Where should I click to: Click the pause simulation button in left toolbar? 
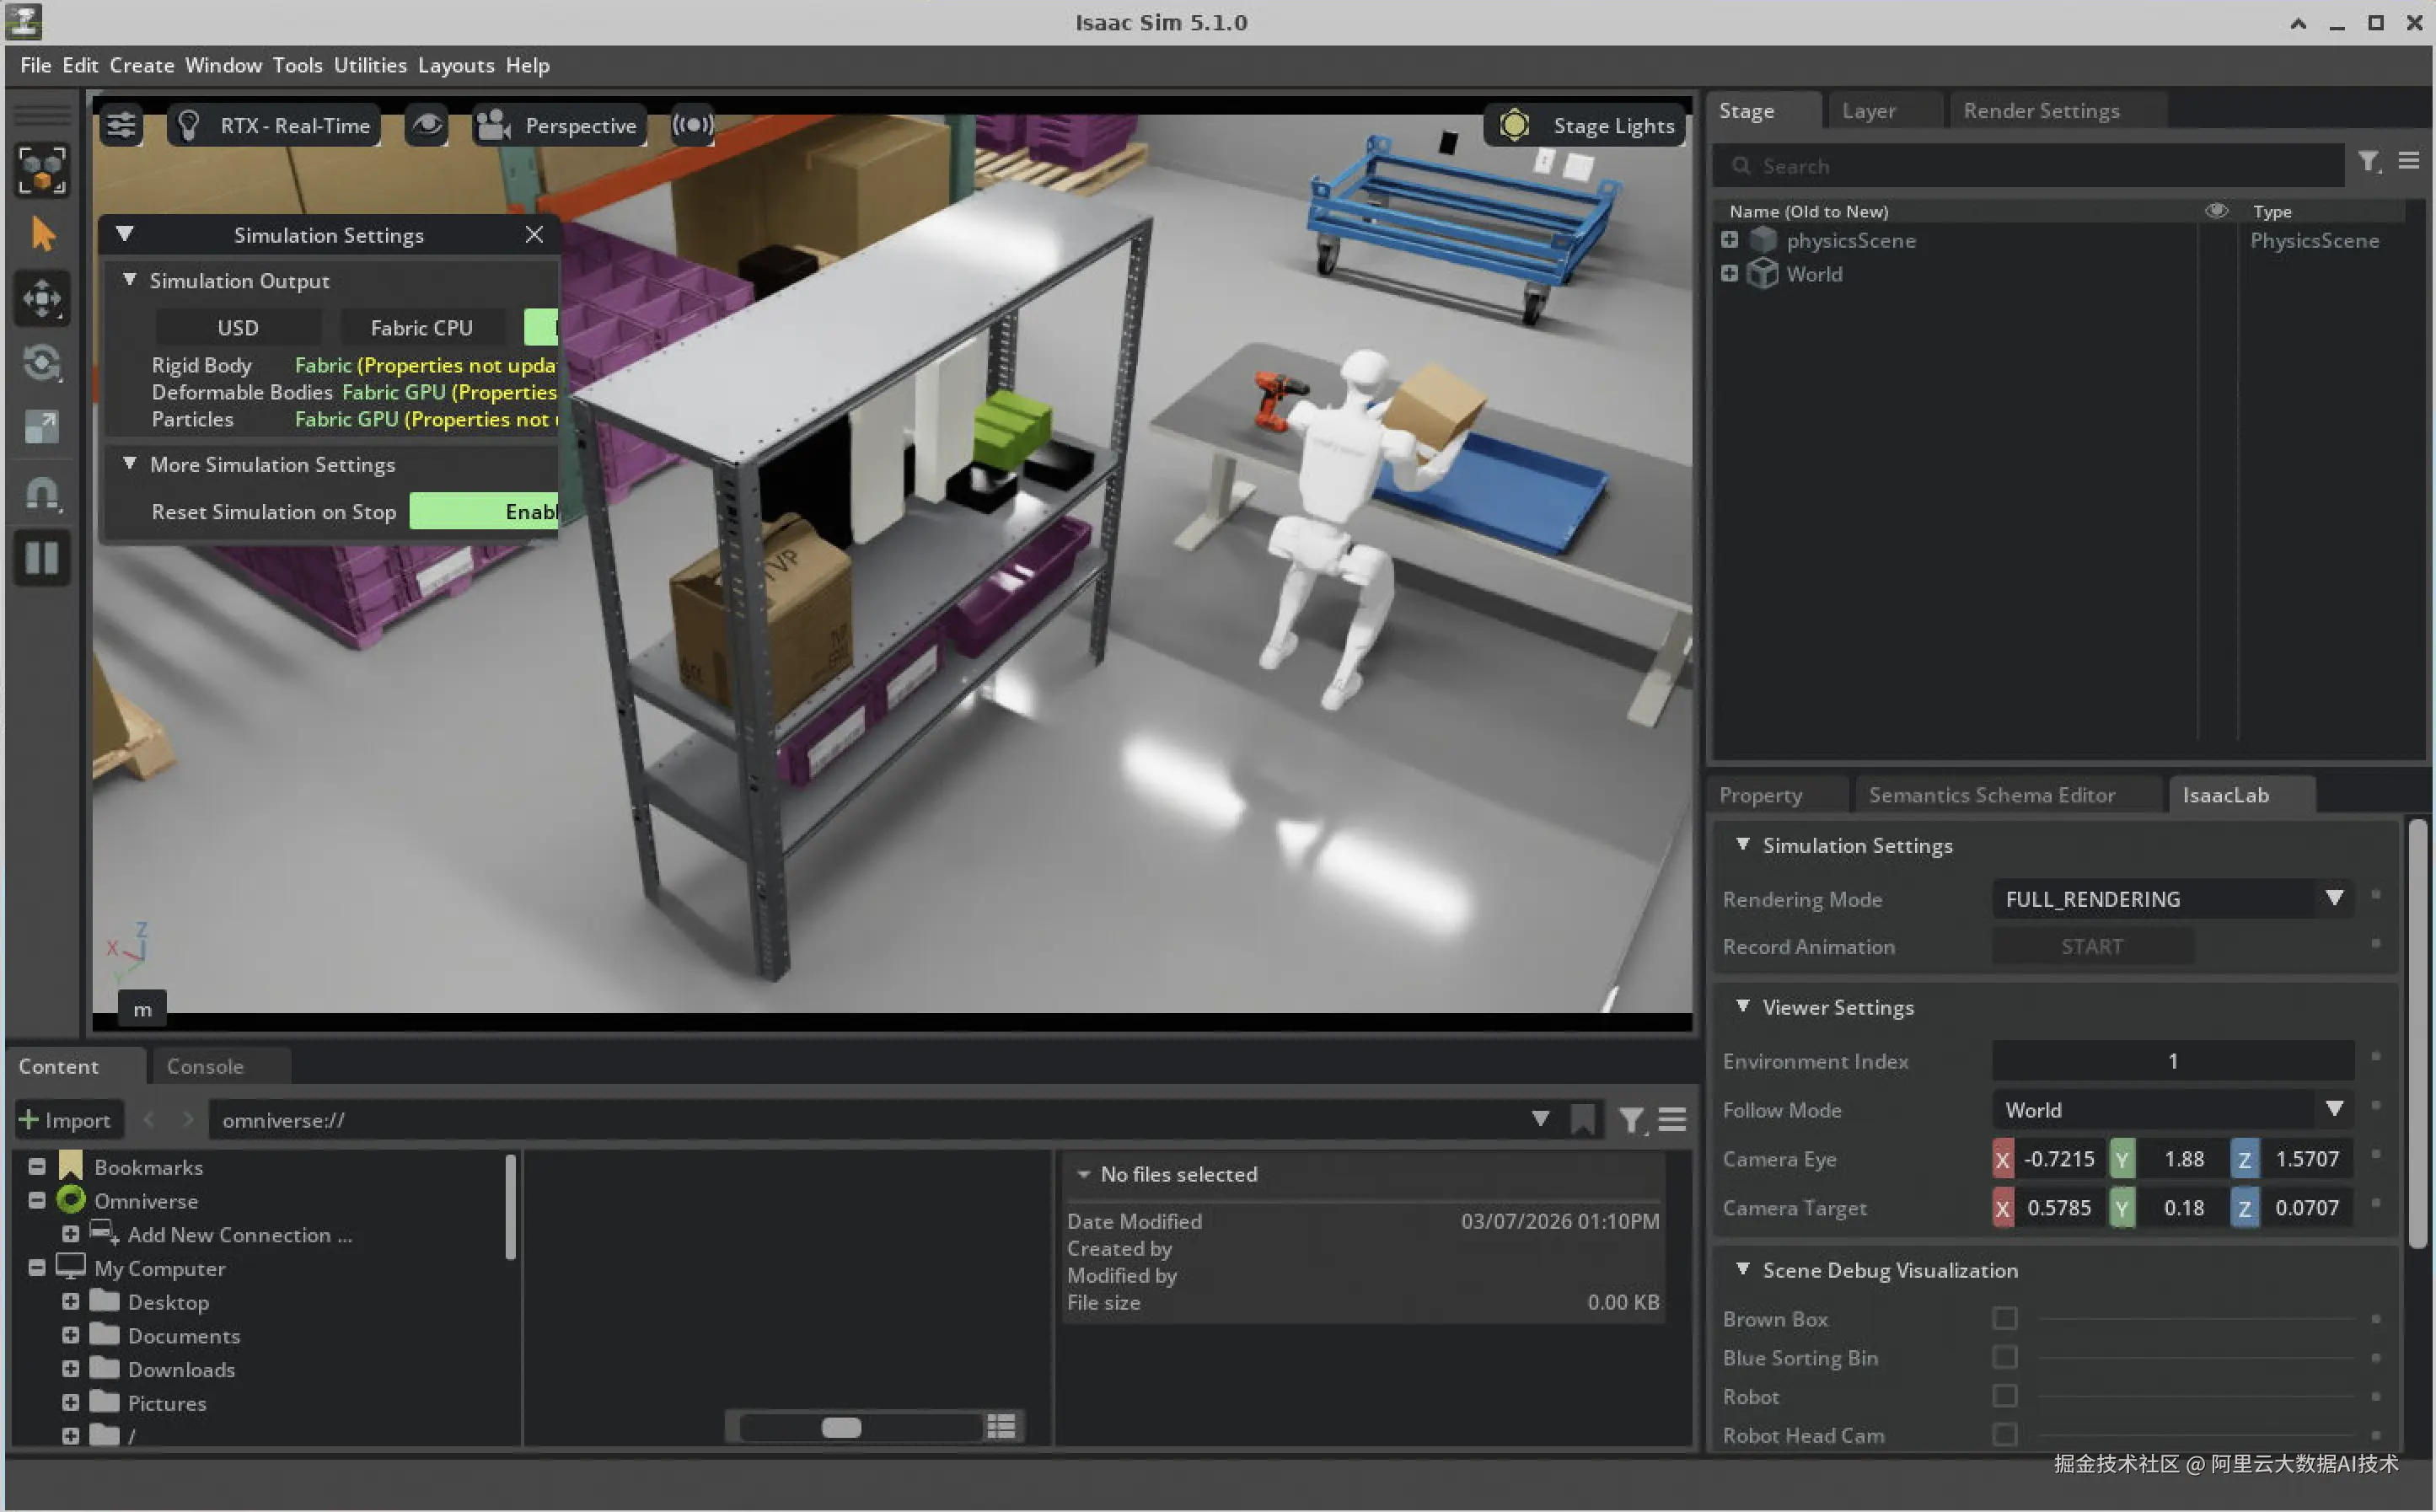click(41, 557)
